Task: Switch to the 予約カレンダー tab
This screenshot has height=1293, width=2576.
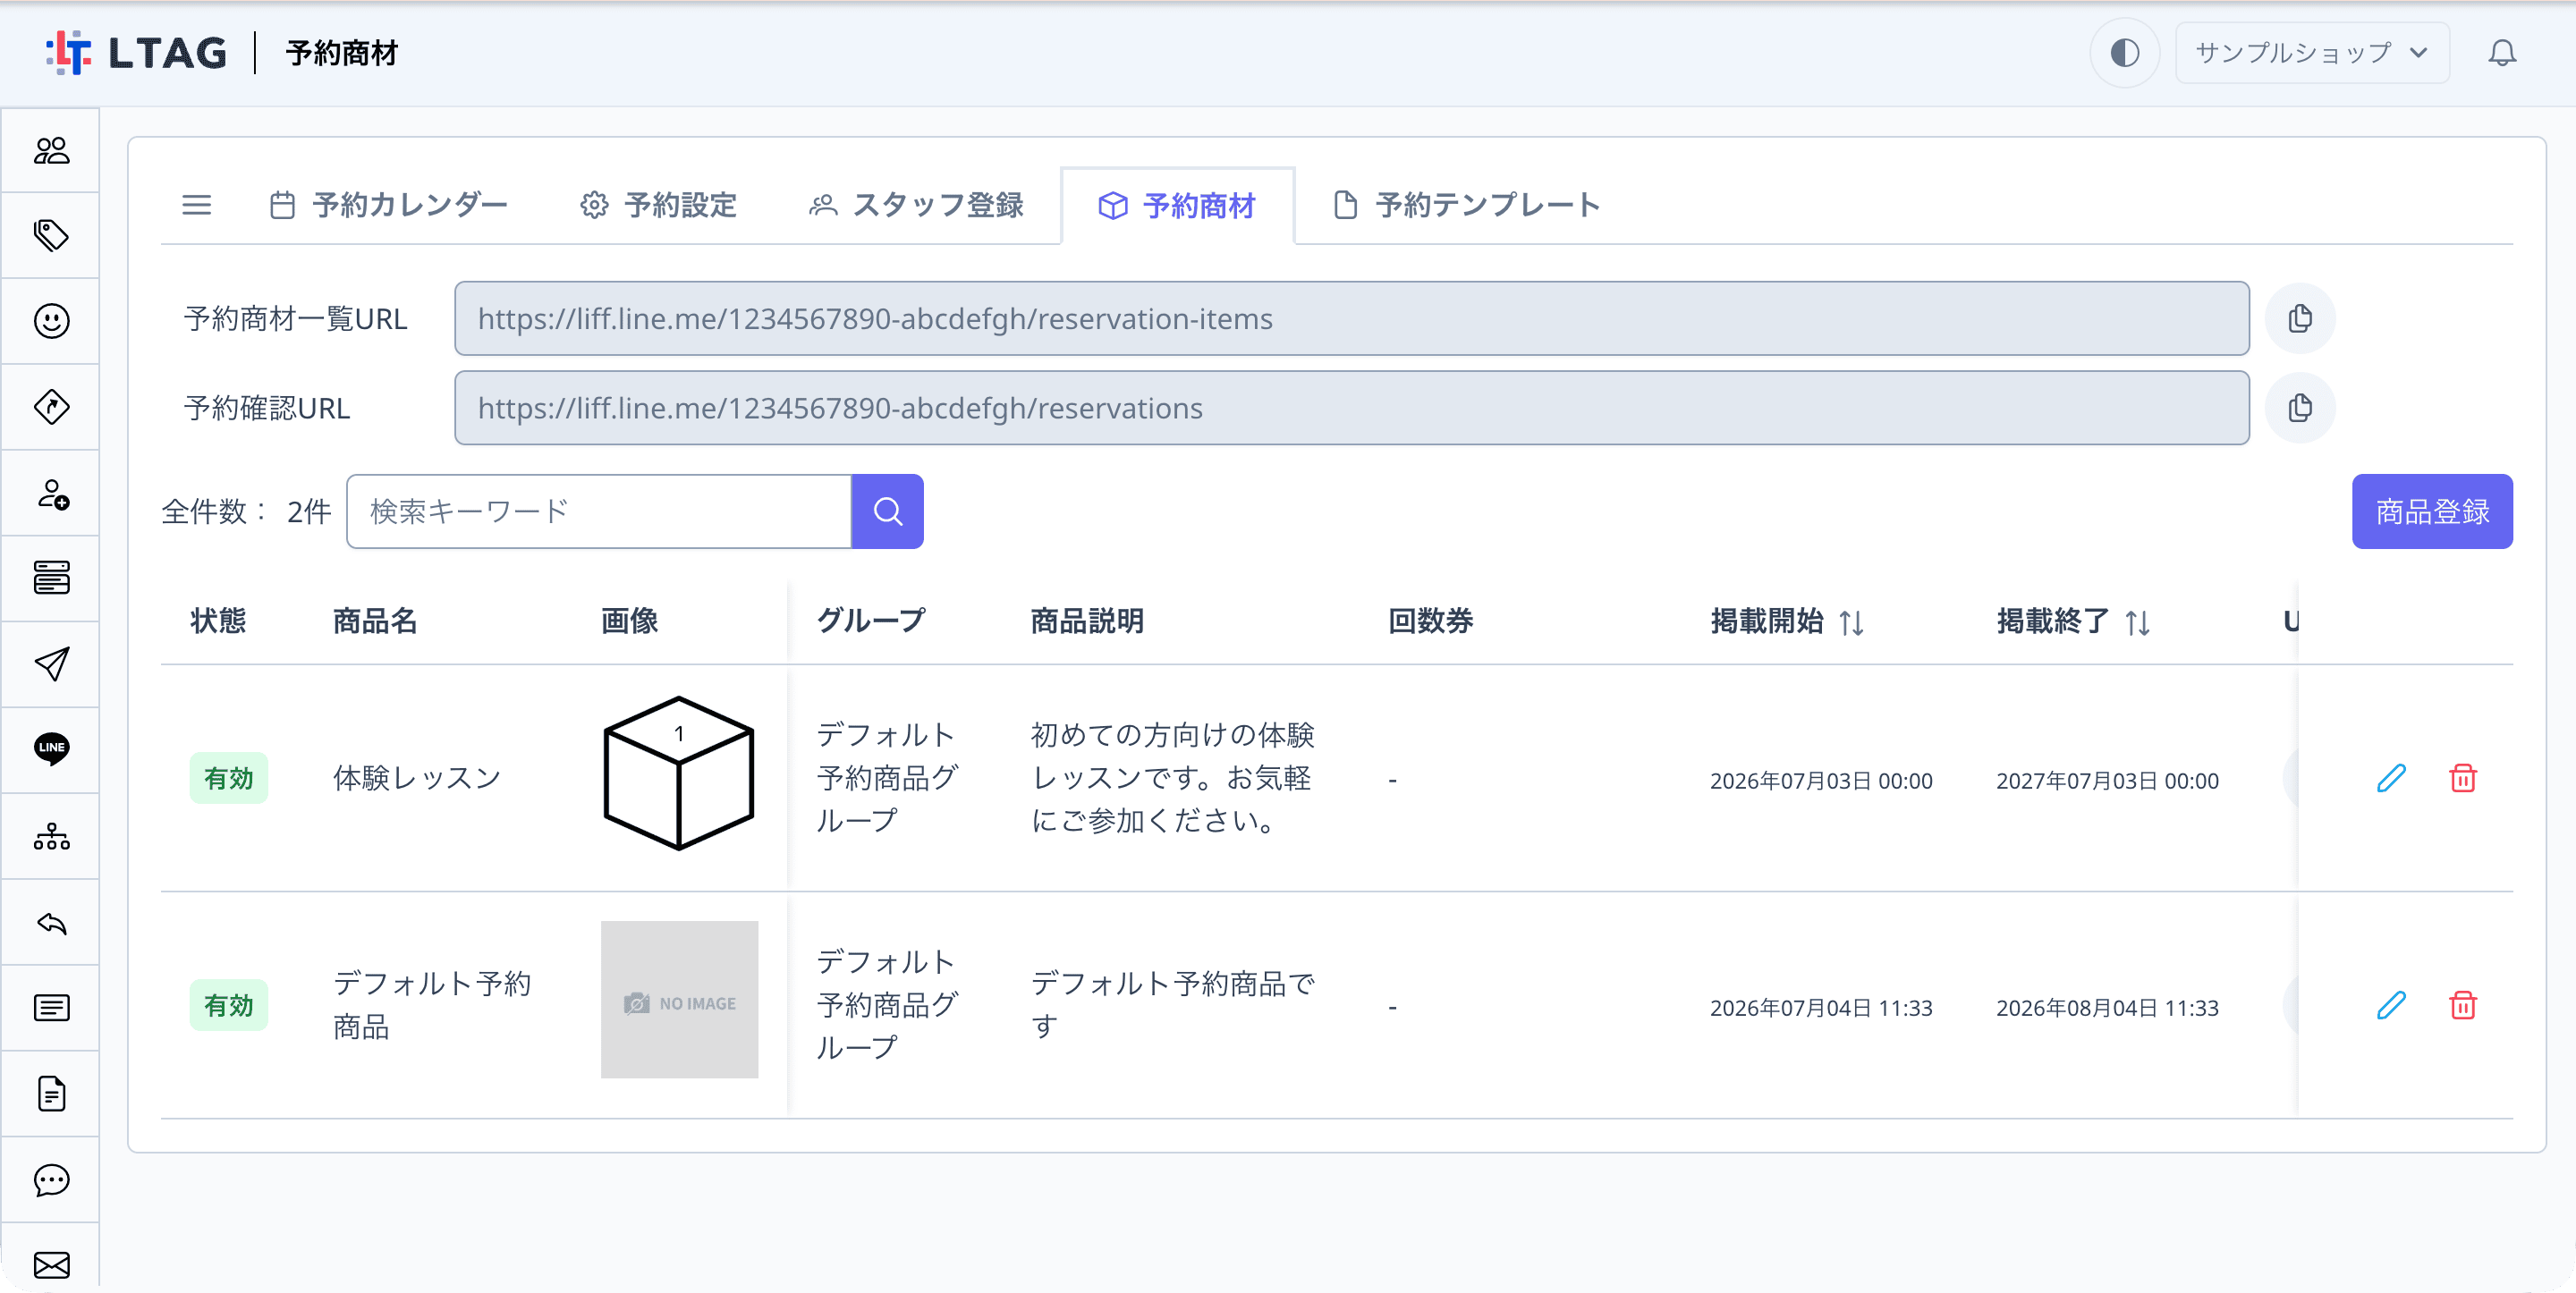Action: 390,205
